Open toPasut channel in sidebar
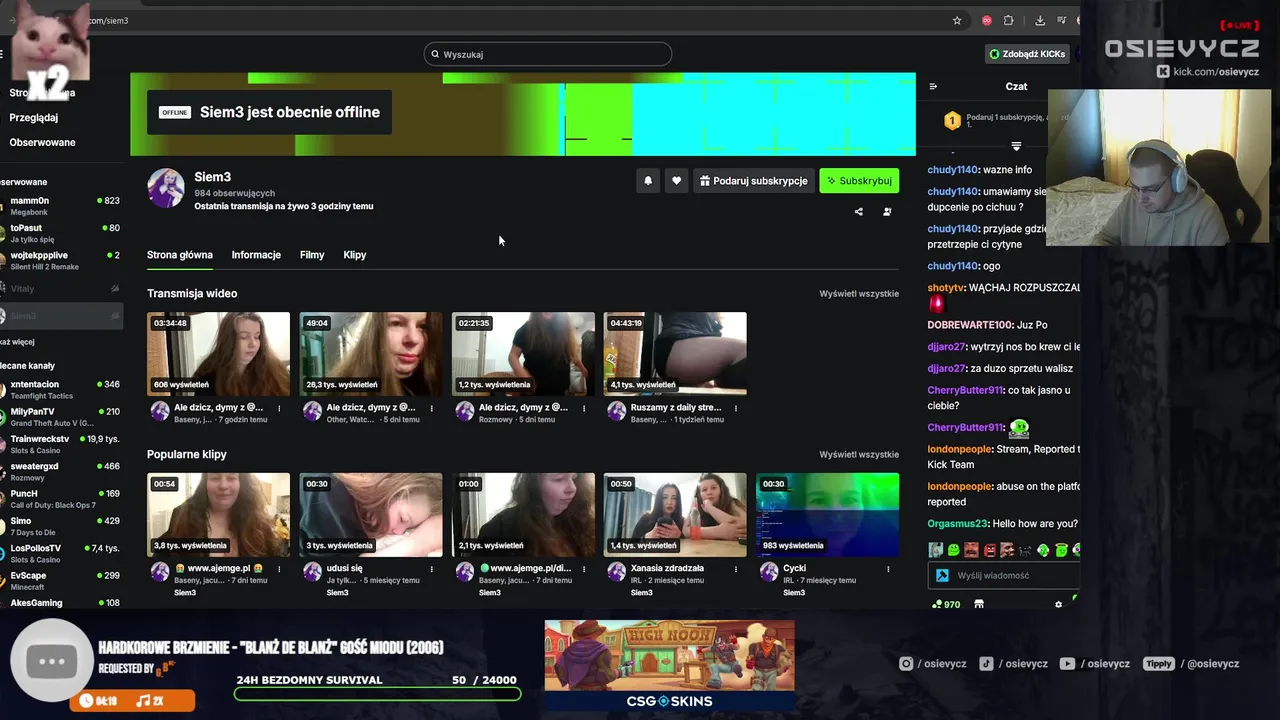 [62, 233]
